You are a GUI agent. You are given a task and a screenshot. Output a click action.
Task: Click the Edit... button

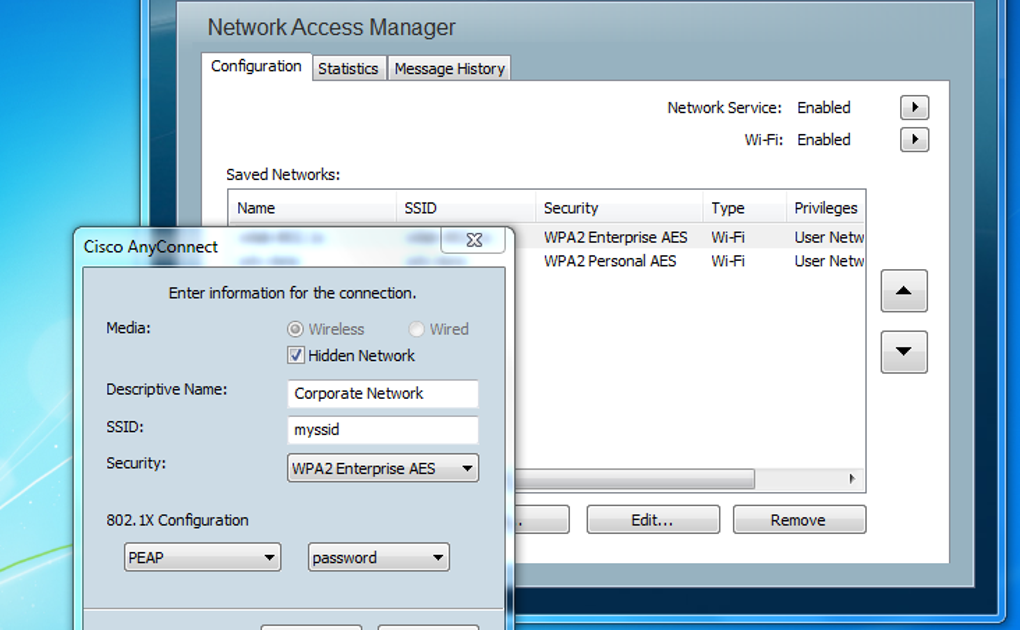[653, 520]
